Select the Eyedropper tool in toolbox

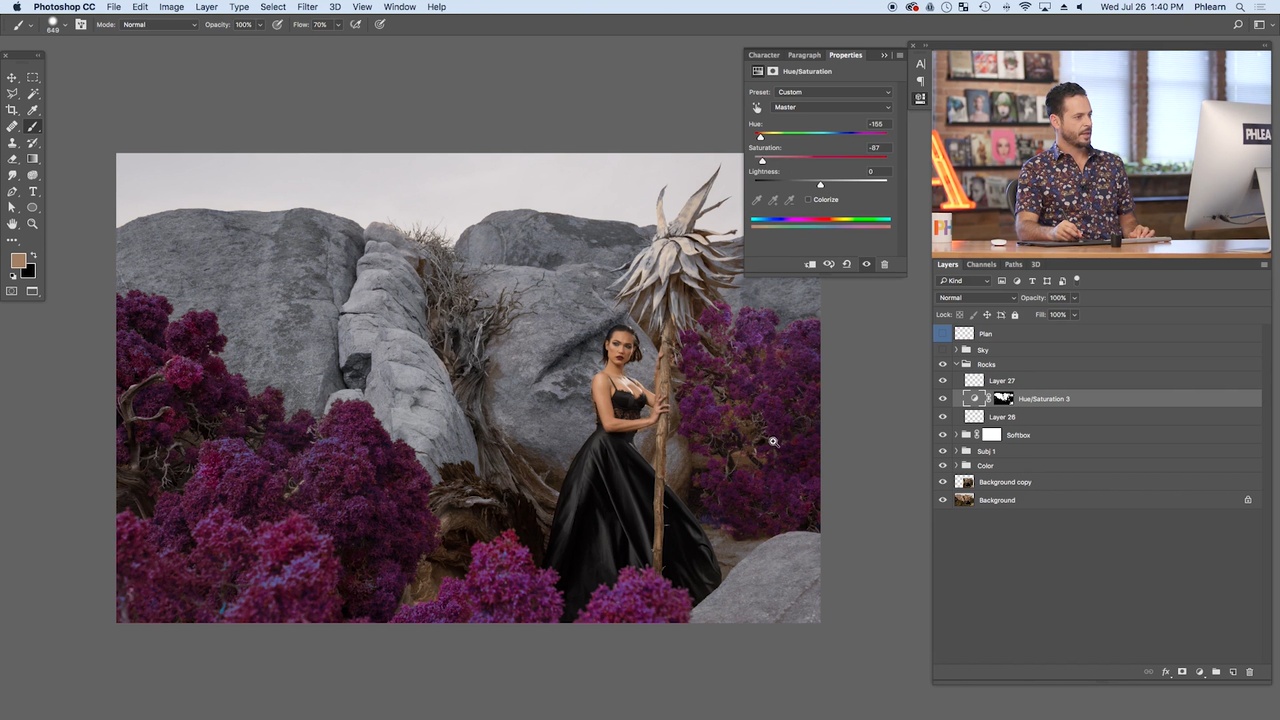pos(33,110)
